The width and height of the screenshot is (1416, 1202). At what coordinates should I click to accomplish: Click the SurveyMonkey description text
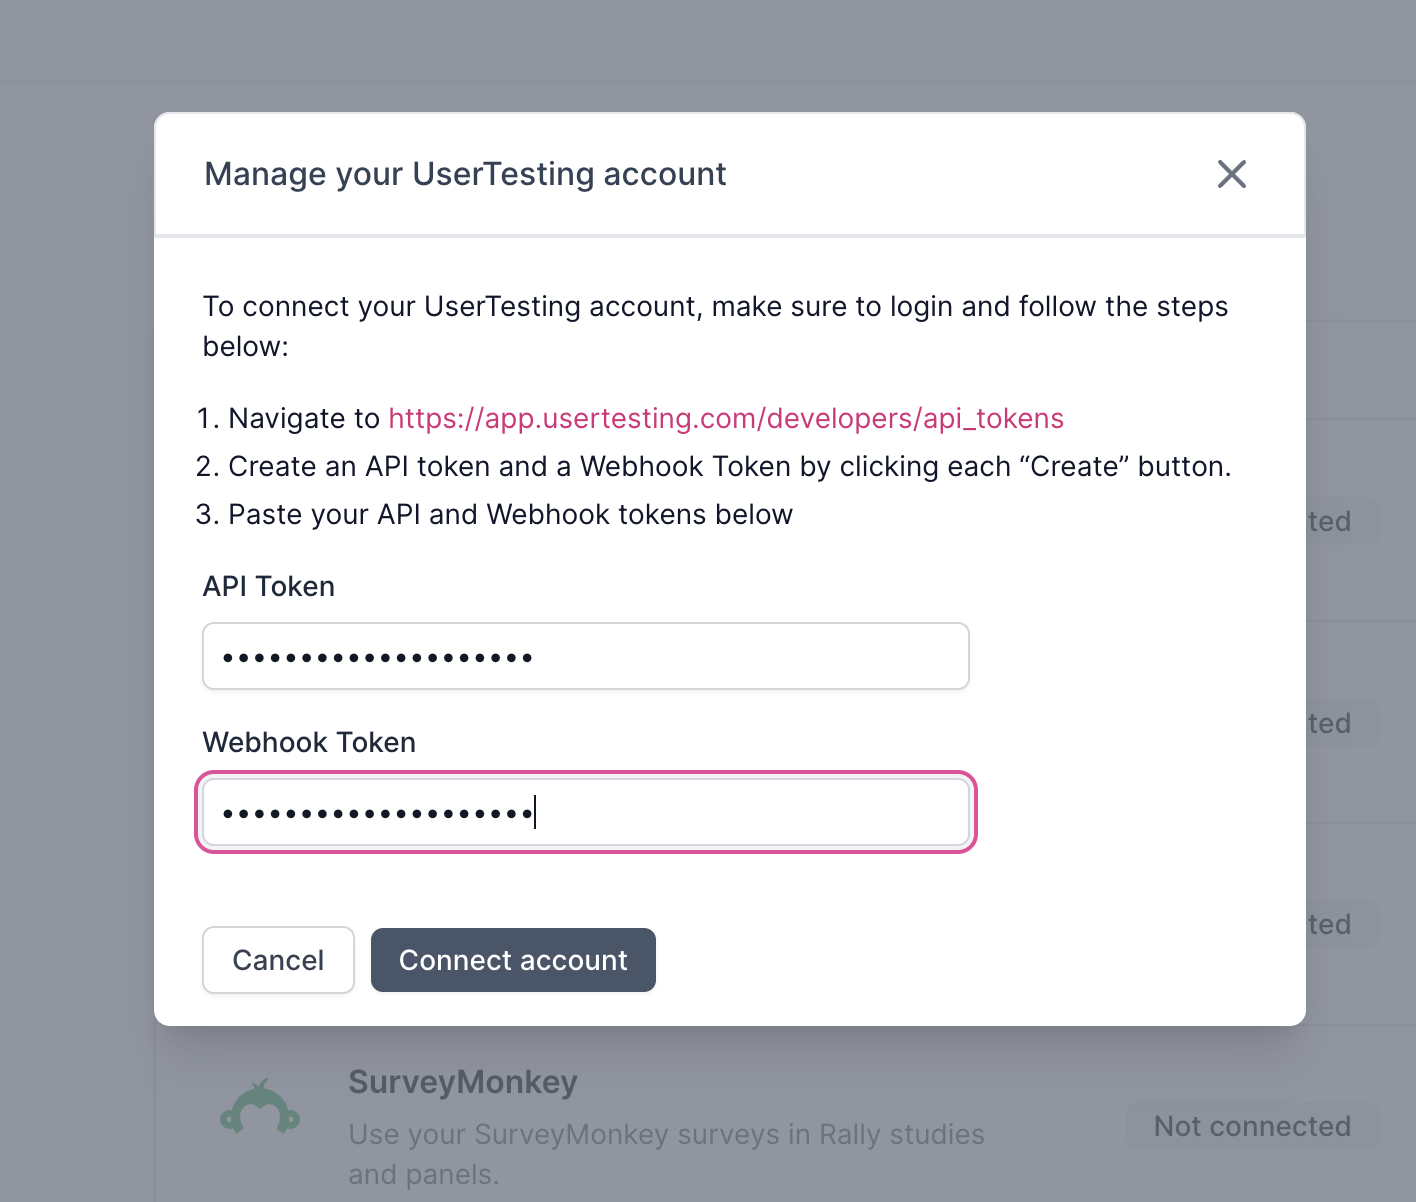click(666, 1153)
